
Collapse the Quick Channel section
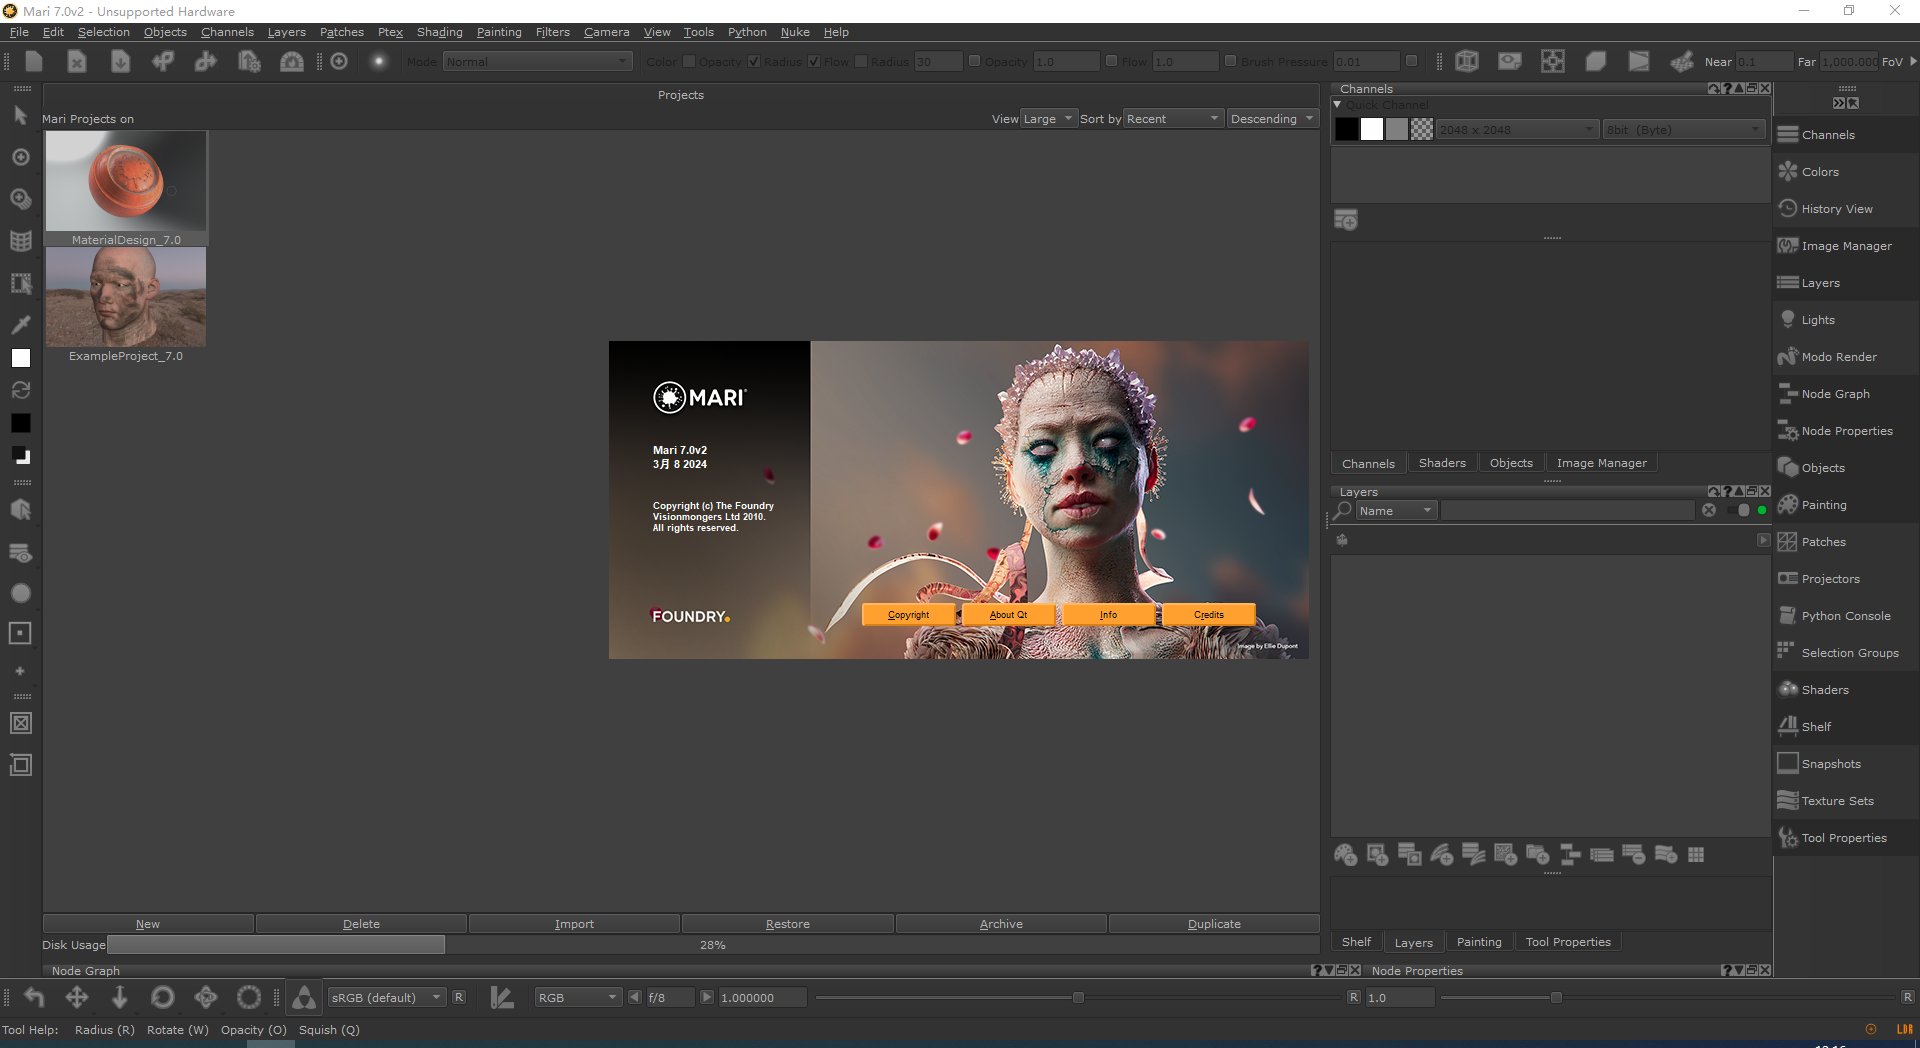tap(1338, 104)
